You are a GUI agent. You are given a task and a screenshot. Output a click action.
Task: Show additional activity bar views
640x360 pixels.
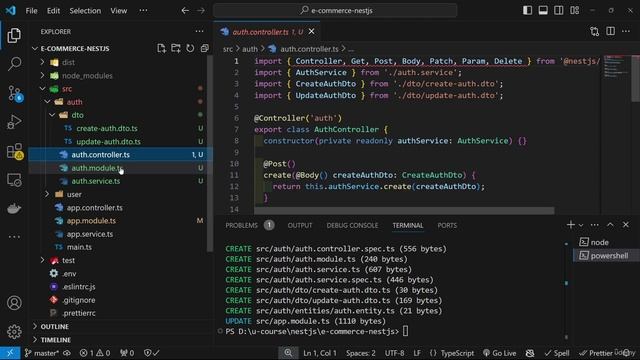tap(14, 237)
